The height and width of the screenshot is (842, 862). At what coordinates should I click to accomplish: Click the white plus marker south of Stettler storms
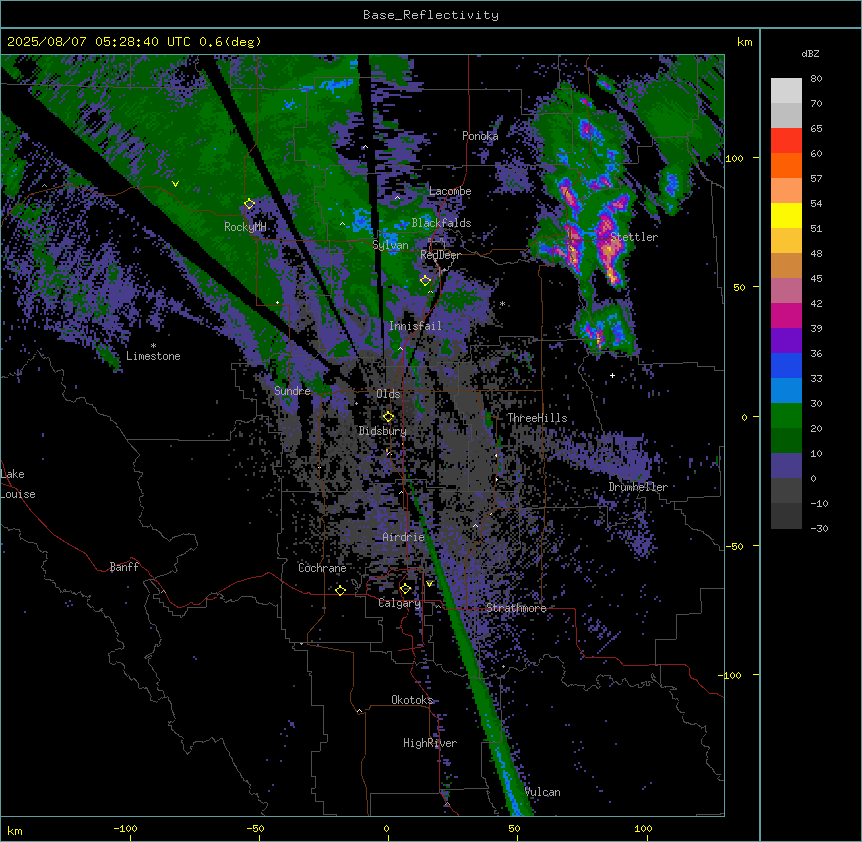click(612, 375)
